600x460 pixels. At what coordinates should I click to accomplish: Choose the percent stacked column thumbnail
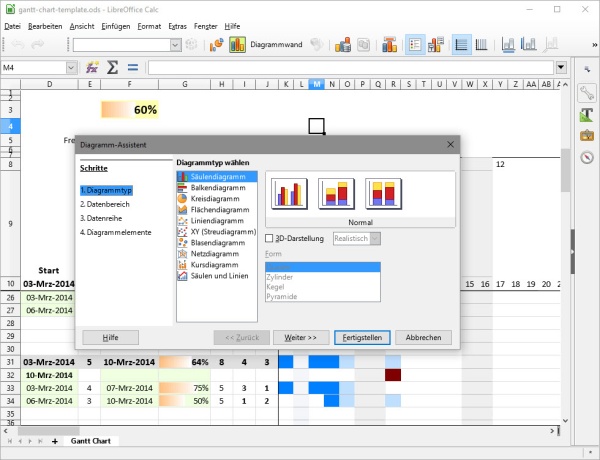click(x=383, y=194)
